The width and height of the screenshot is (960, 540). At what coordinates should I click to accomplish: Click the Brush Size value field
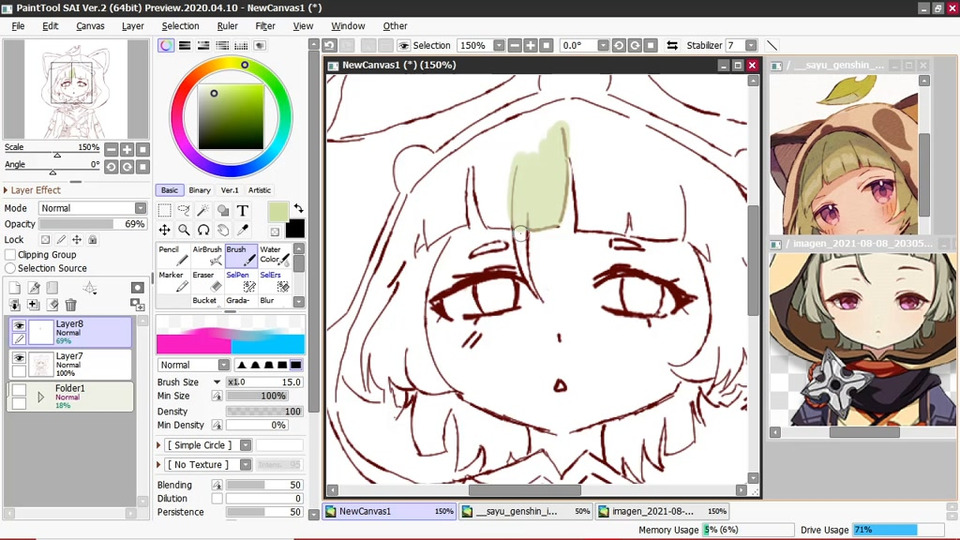pos(264,382)
